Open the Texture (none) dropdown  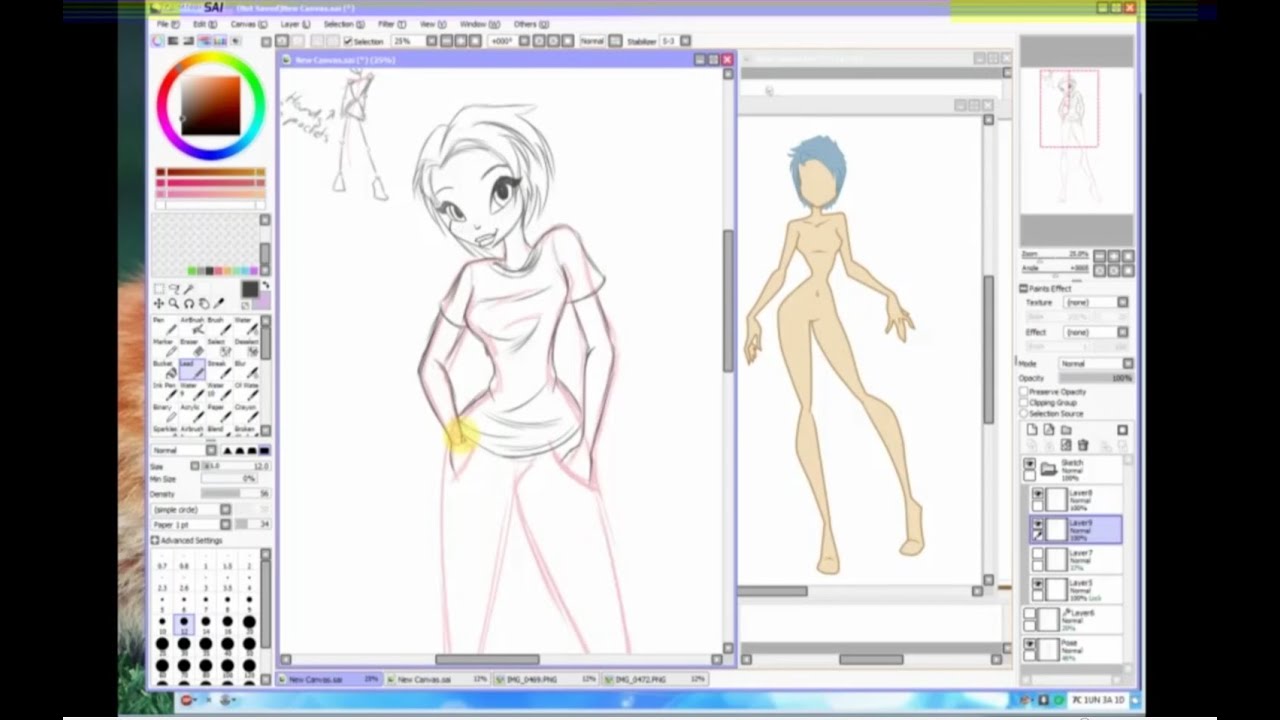pyautogui.click(x=1122, y=302)
